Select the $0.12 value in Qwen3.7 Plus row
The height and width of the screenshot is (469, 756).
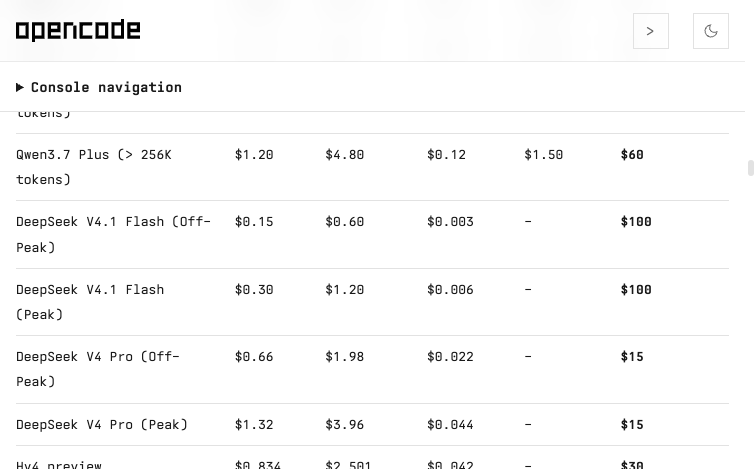(446, 155)
